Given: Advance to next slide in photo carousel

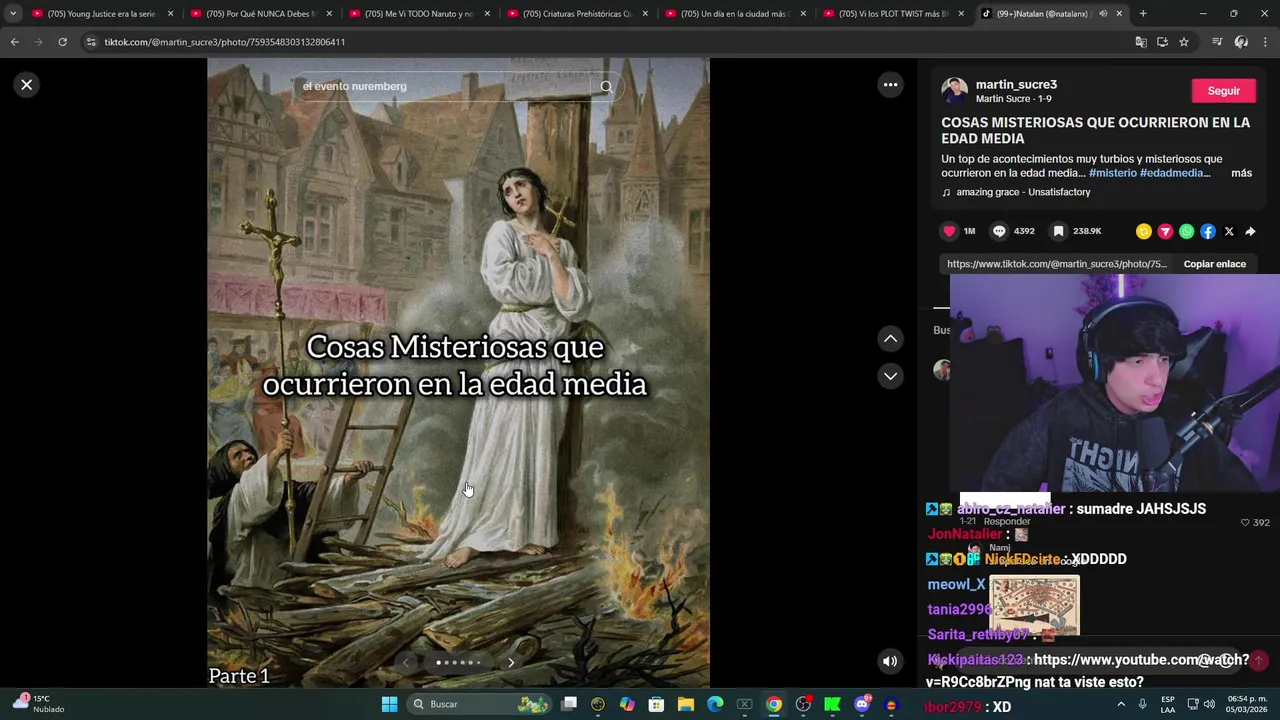Looking at the screenshot, I should [x=511, y=662].
